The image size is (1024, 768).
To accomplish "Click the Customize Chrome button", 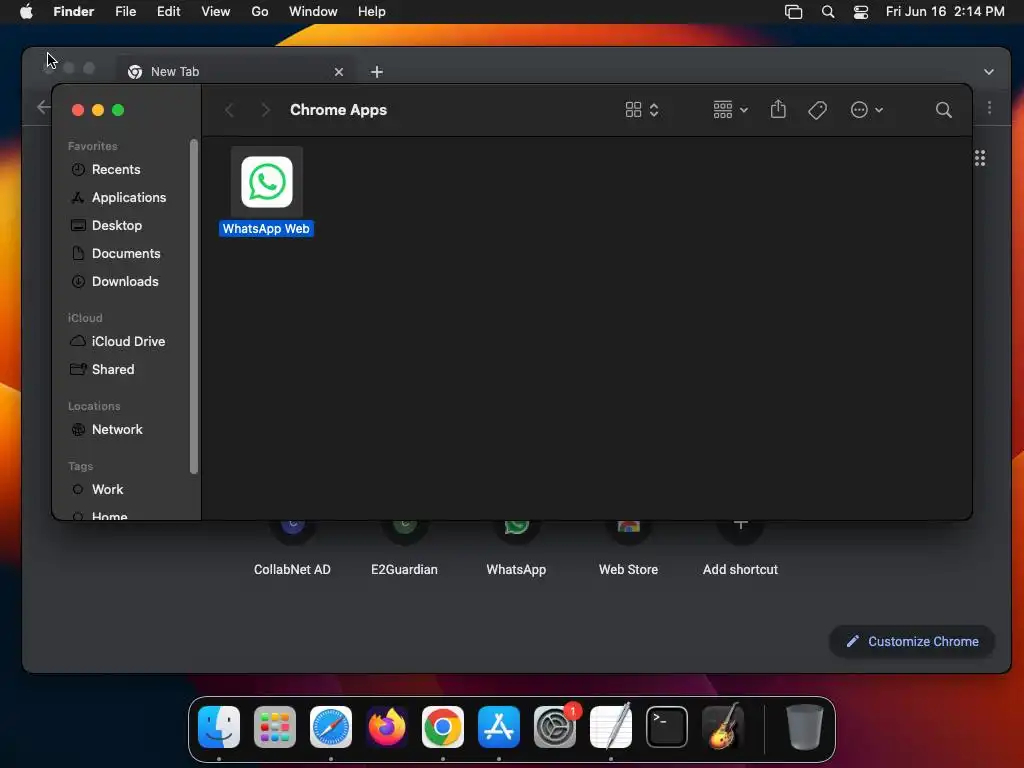I will [912, 641].
